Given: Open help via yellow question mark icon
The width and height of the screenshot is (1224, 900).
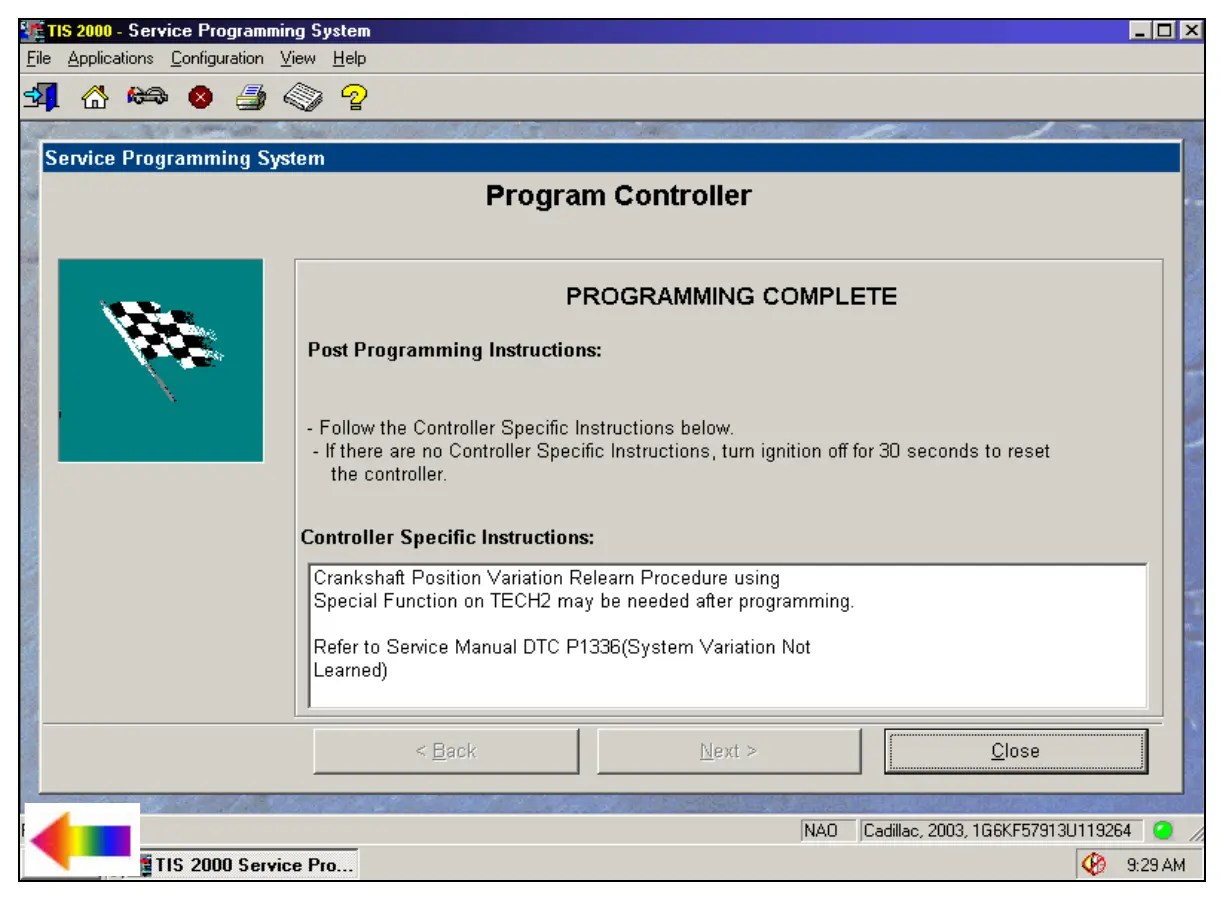Looking at the screenshot, I should pyautogui.click(x=354, y=97).
